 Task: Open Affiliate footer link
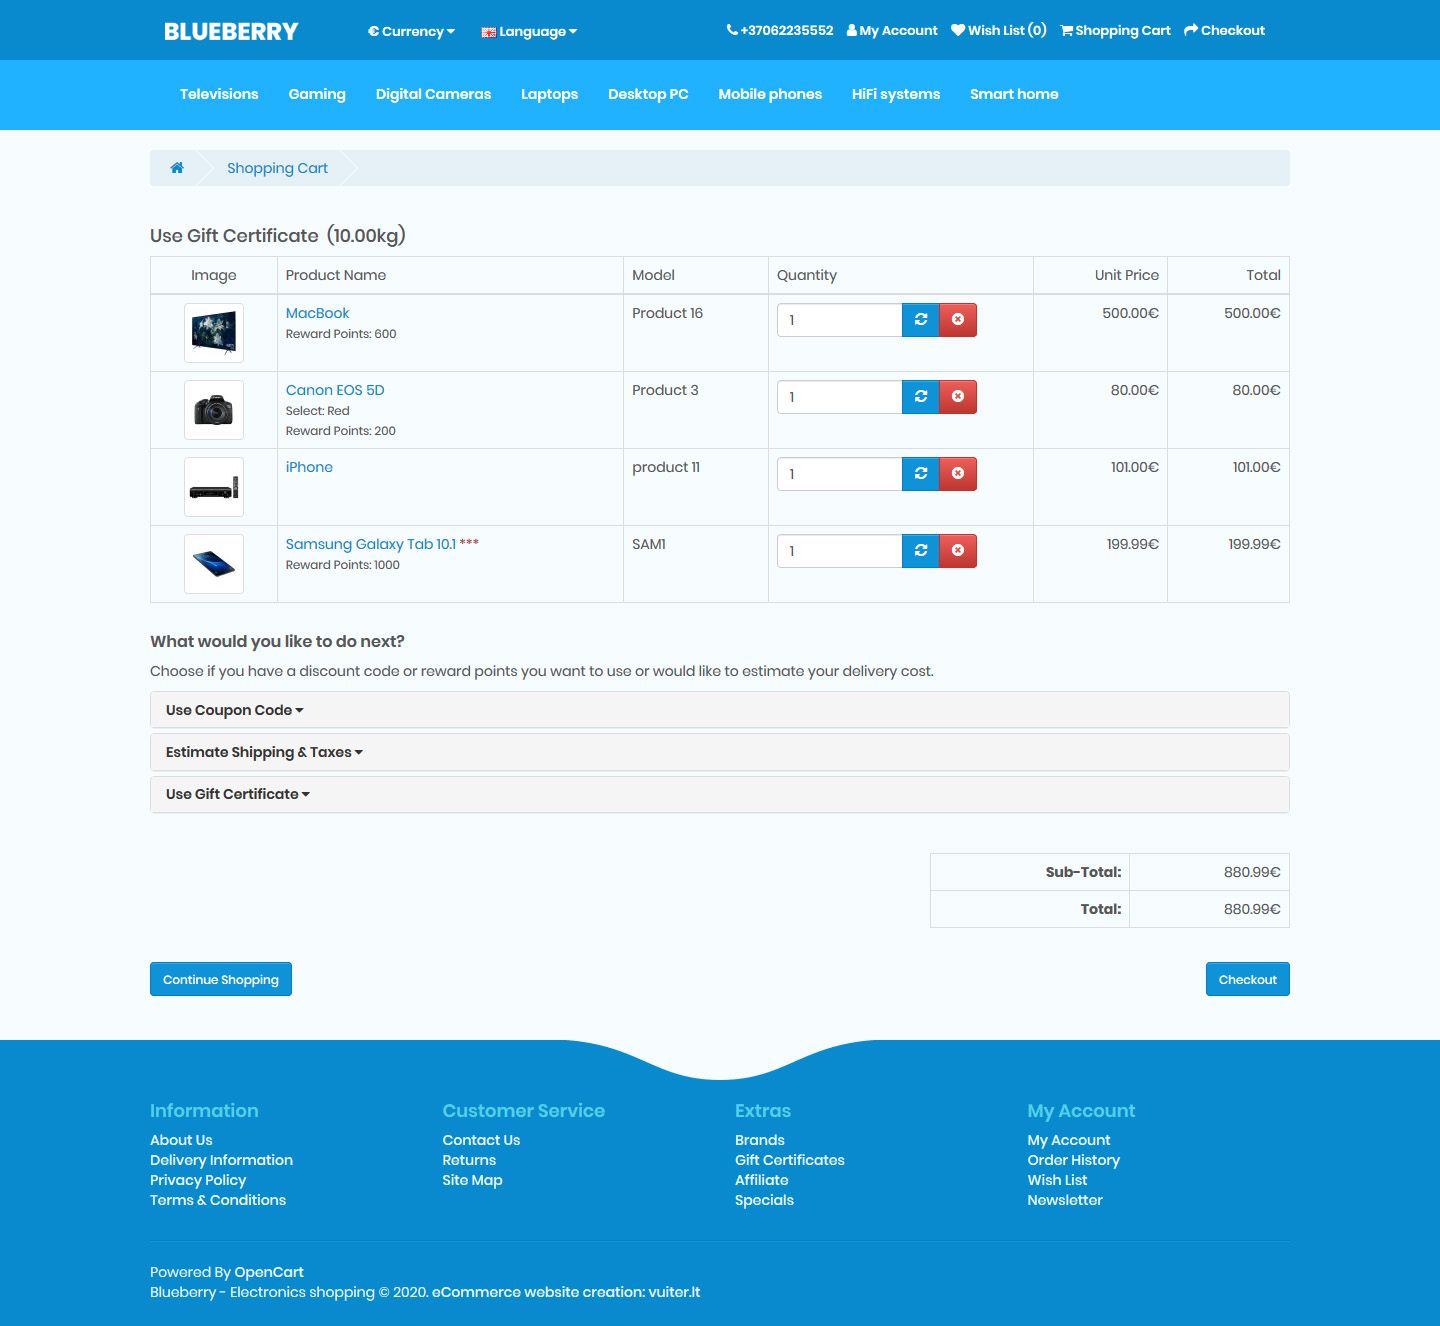(x=762, y=1180)
